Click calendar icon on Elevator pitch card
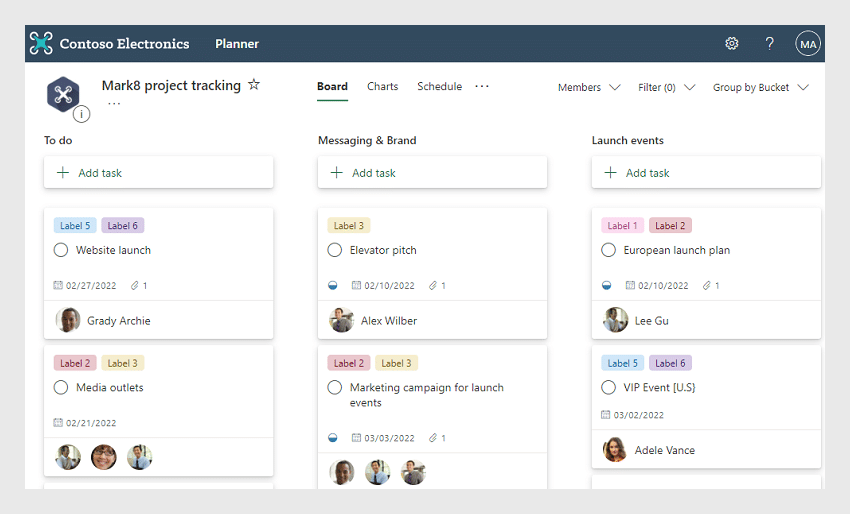This screenshot has height=514, width=850. point(356,285)
